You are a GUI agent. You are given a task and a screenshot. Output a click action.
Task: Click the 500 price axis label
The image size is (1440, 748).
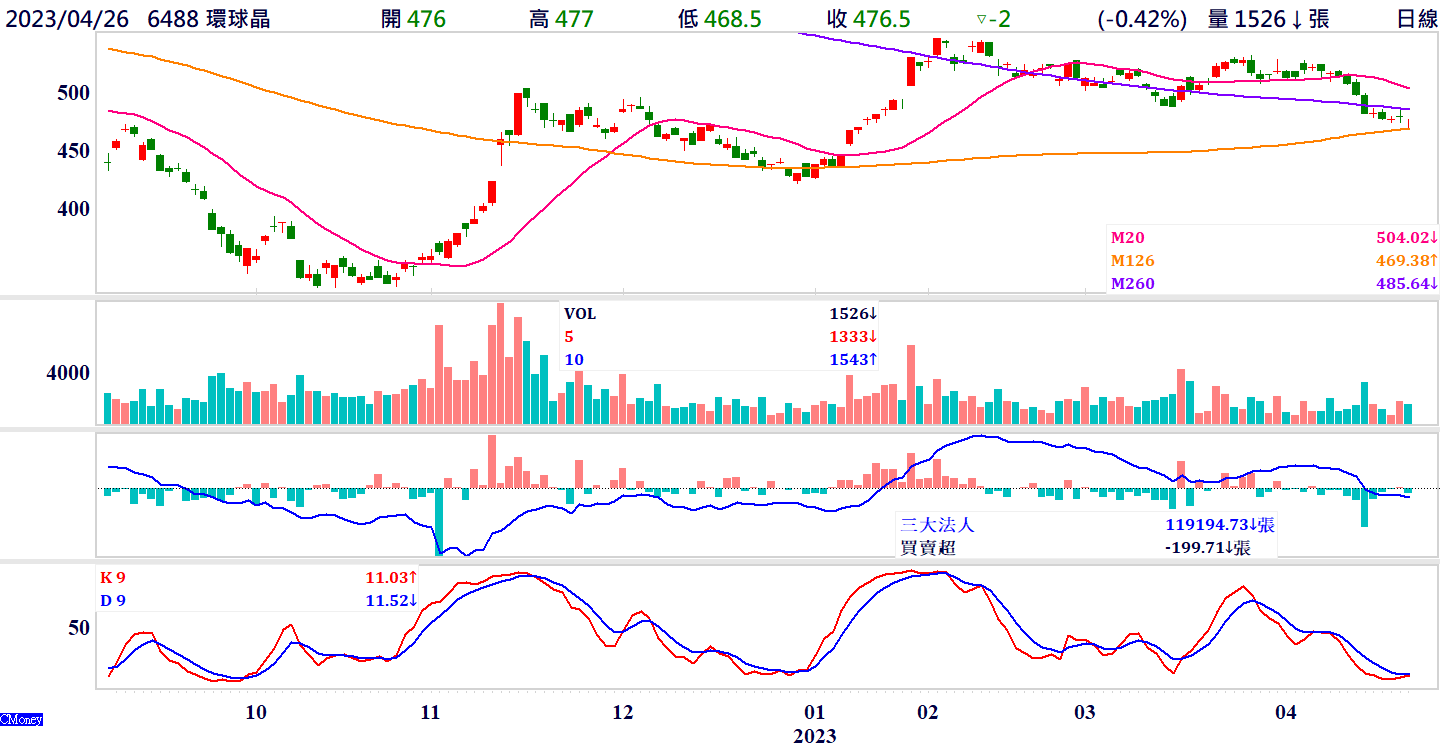pyautogui.click(x=74, y=93)
